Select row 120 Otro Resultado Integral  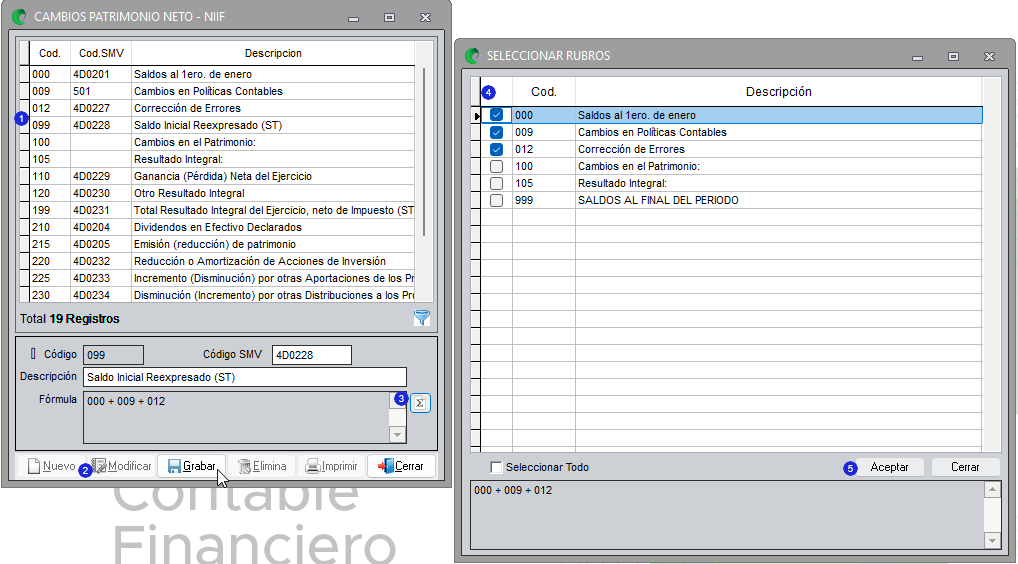222,193
